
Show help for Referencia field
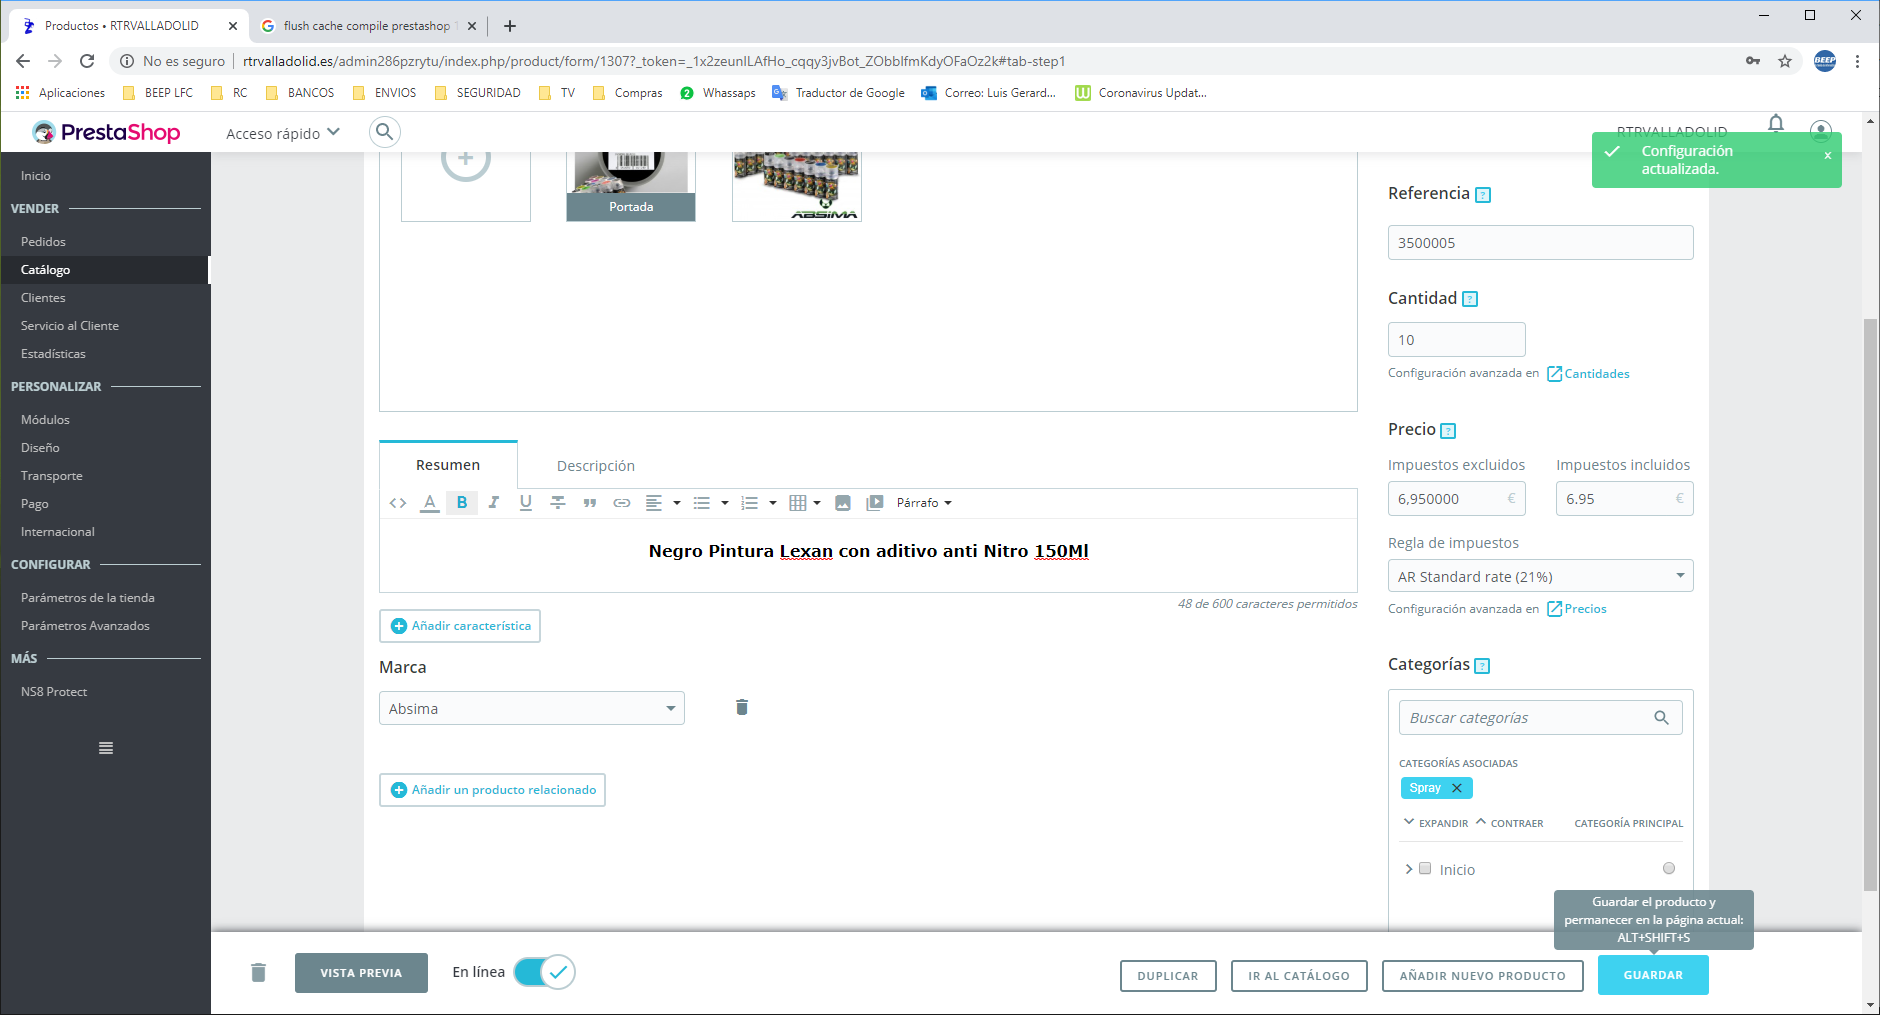[1483, 195]
